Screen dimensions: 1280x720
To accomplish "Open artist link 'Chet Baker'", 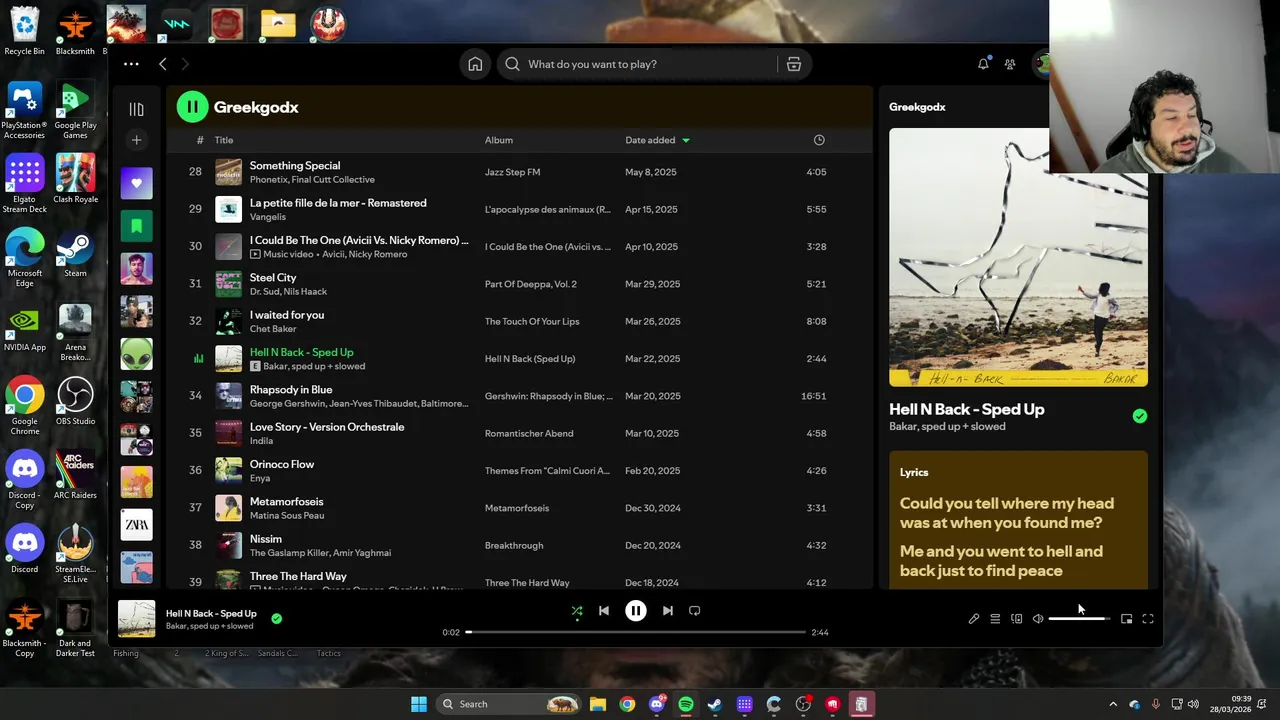I will point(273,329).
